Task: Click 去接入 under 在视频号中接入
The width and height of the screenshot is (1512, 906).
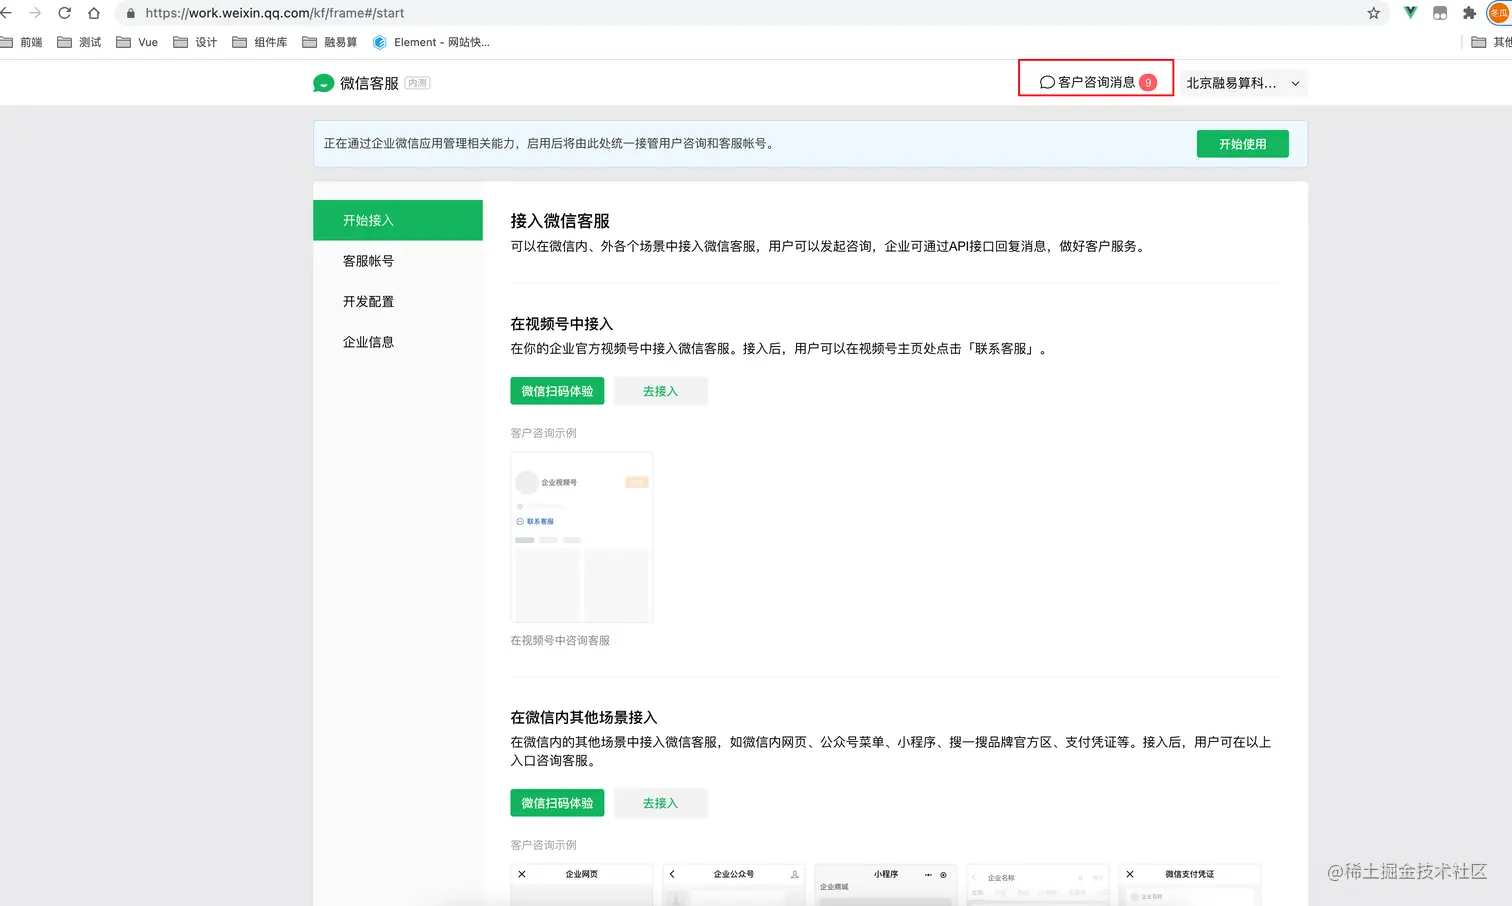Action: [x=660, y=391]
